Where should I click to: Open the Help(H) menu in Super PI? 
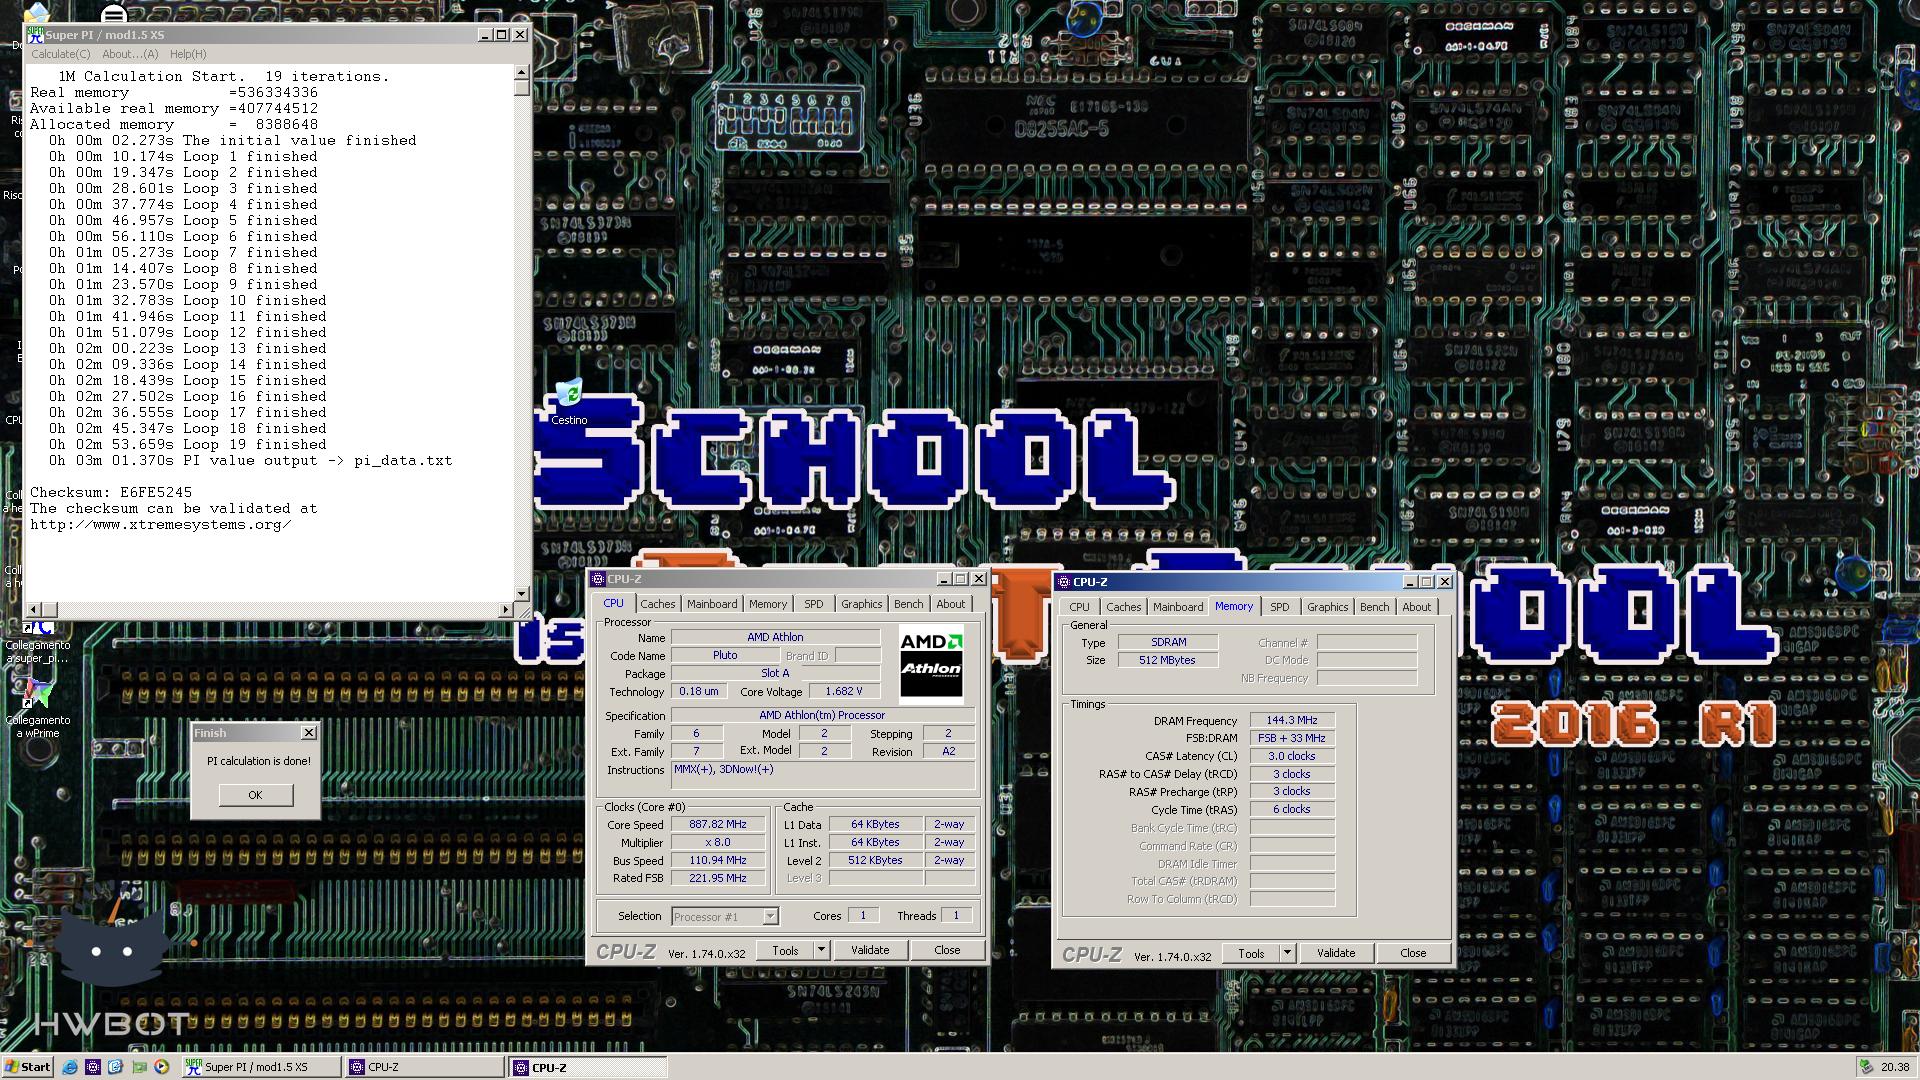pos(188,54)
